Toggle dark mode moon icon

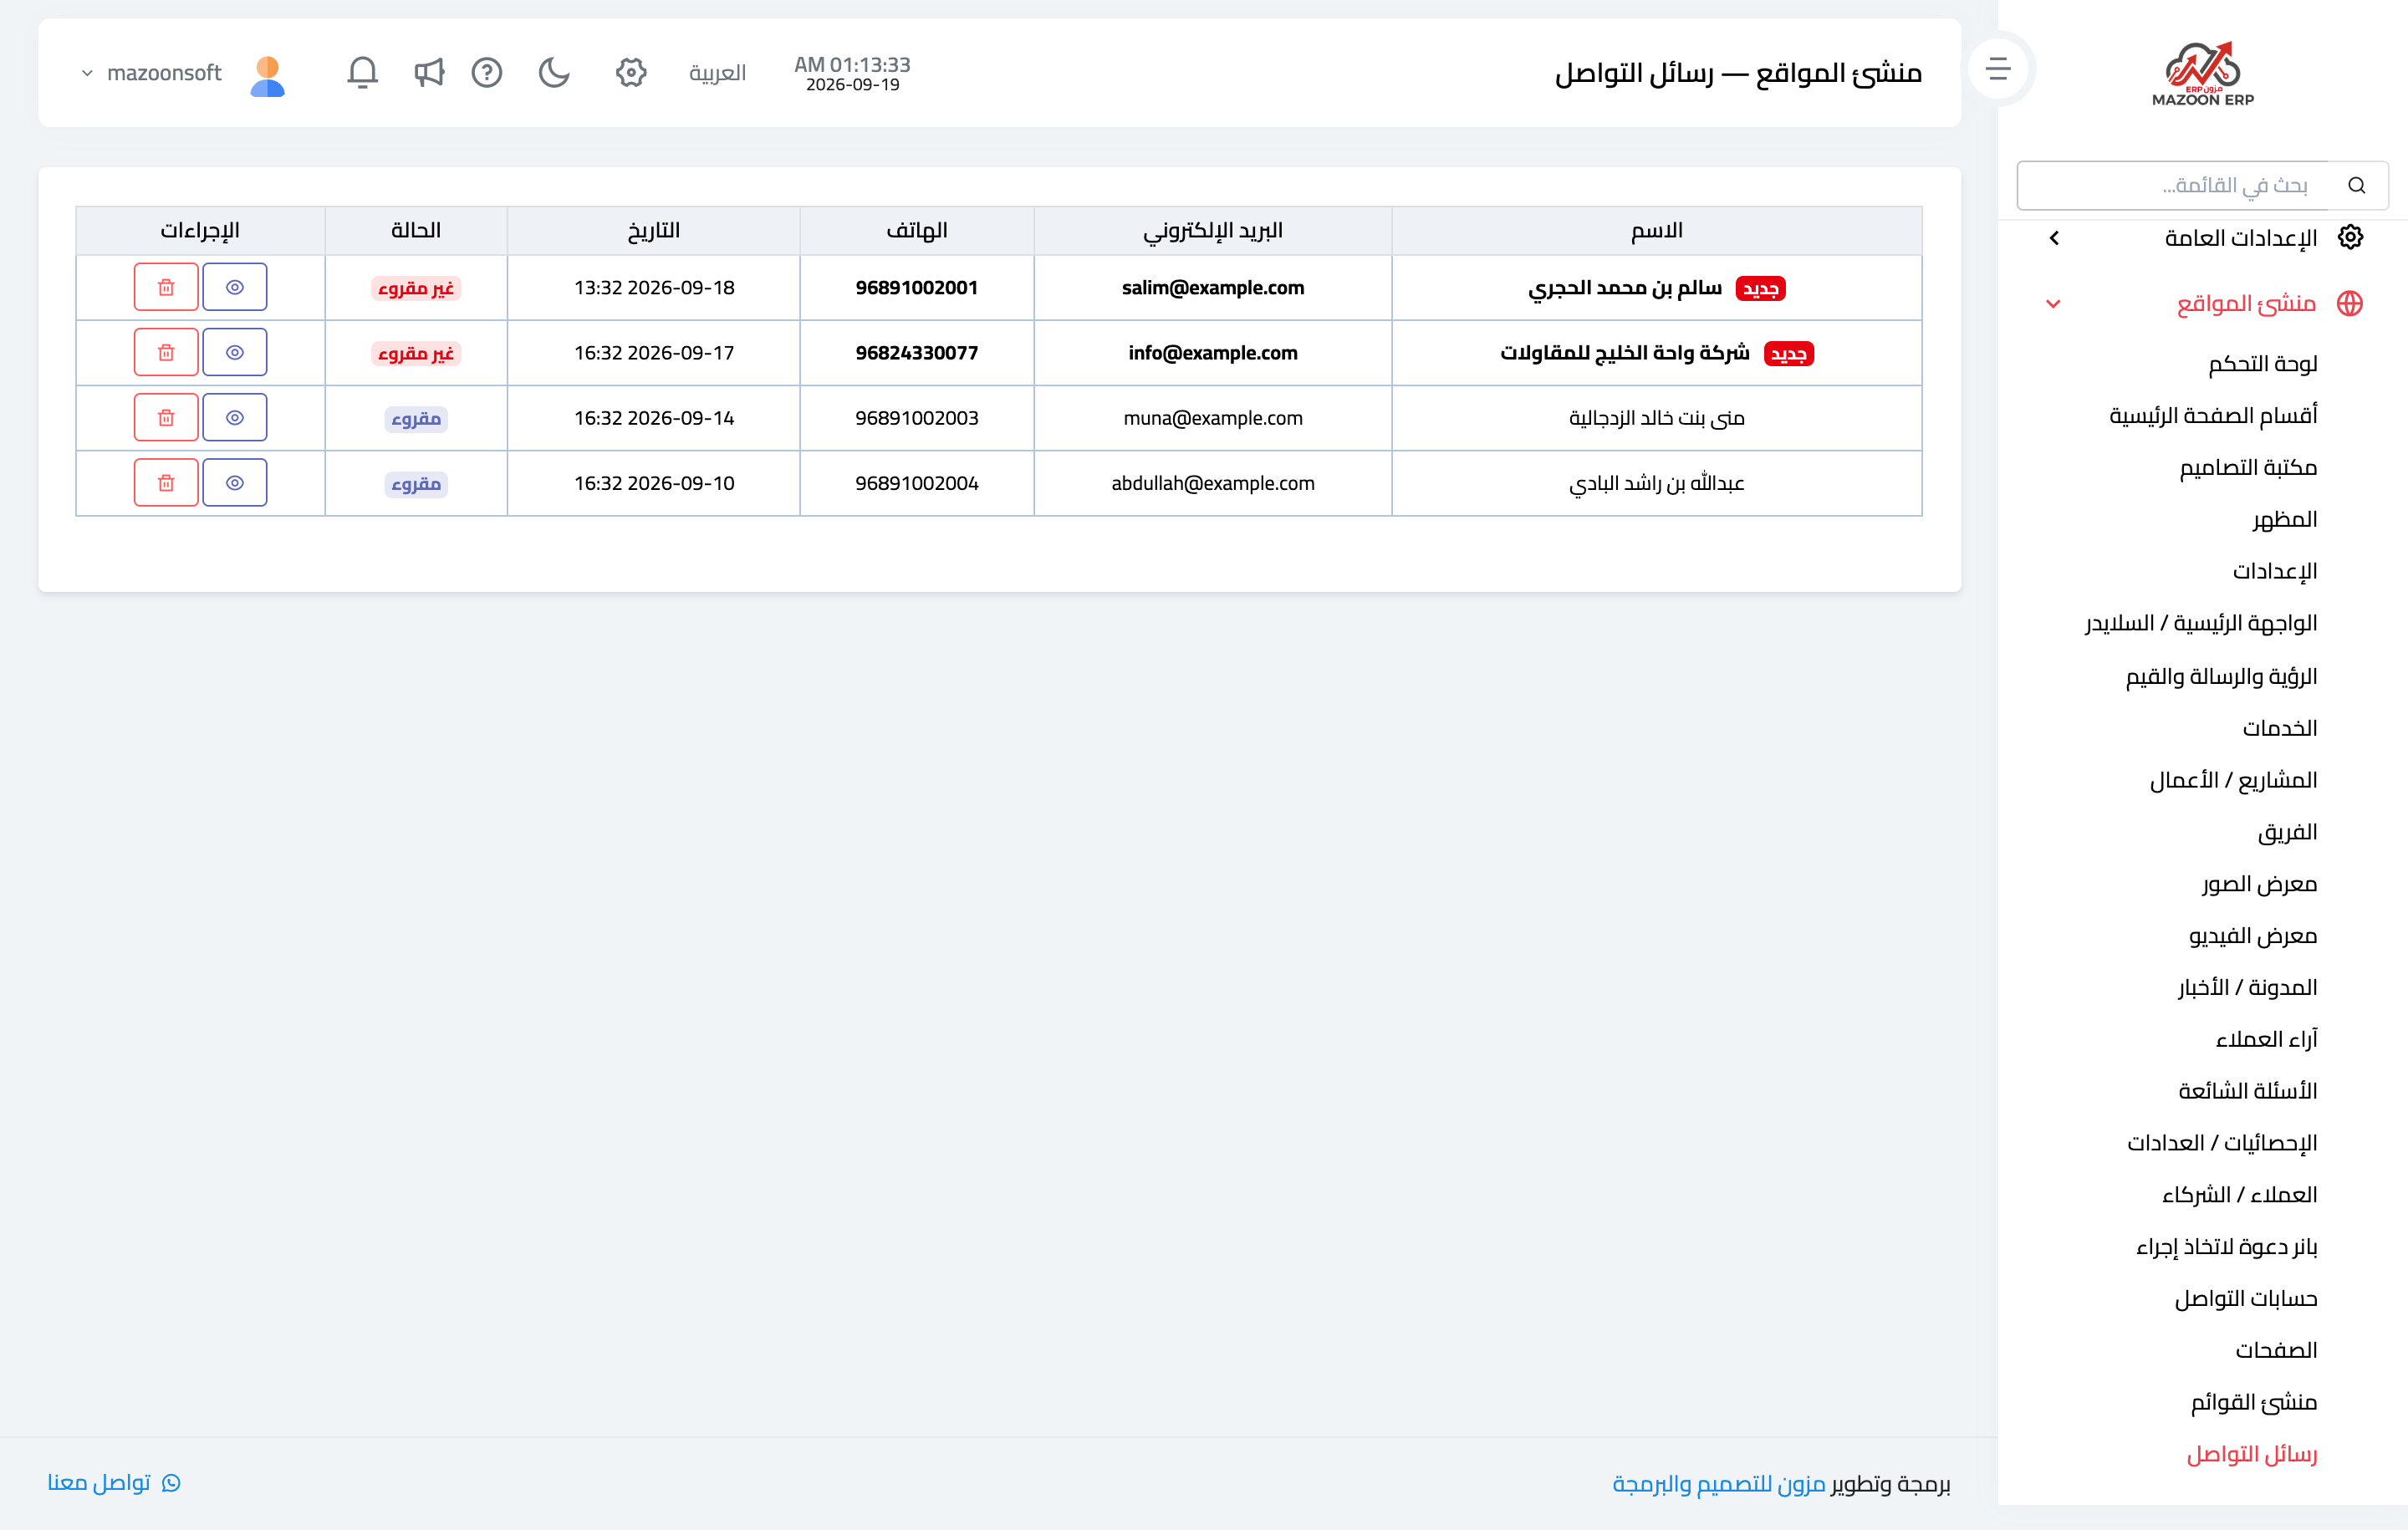(553, 72)
